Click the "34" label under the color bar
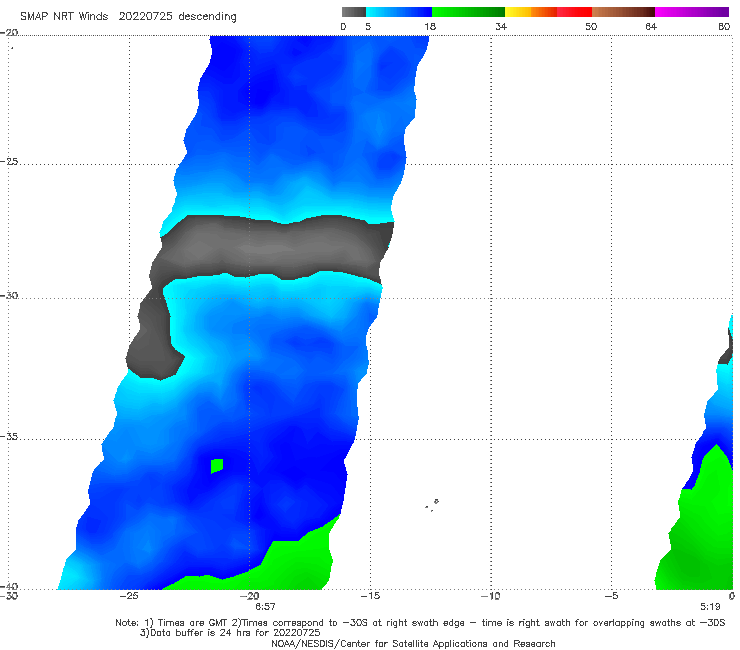Image resolution: width=740 pixels, height=650 pixels. pyautogui.click(x=501, y=26)
